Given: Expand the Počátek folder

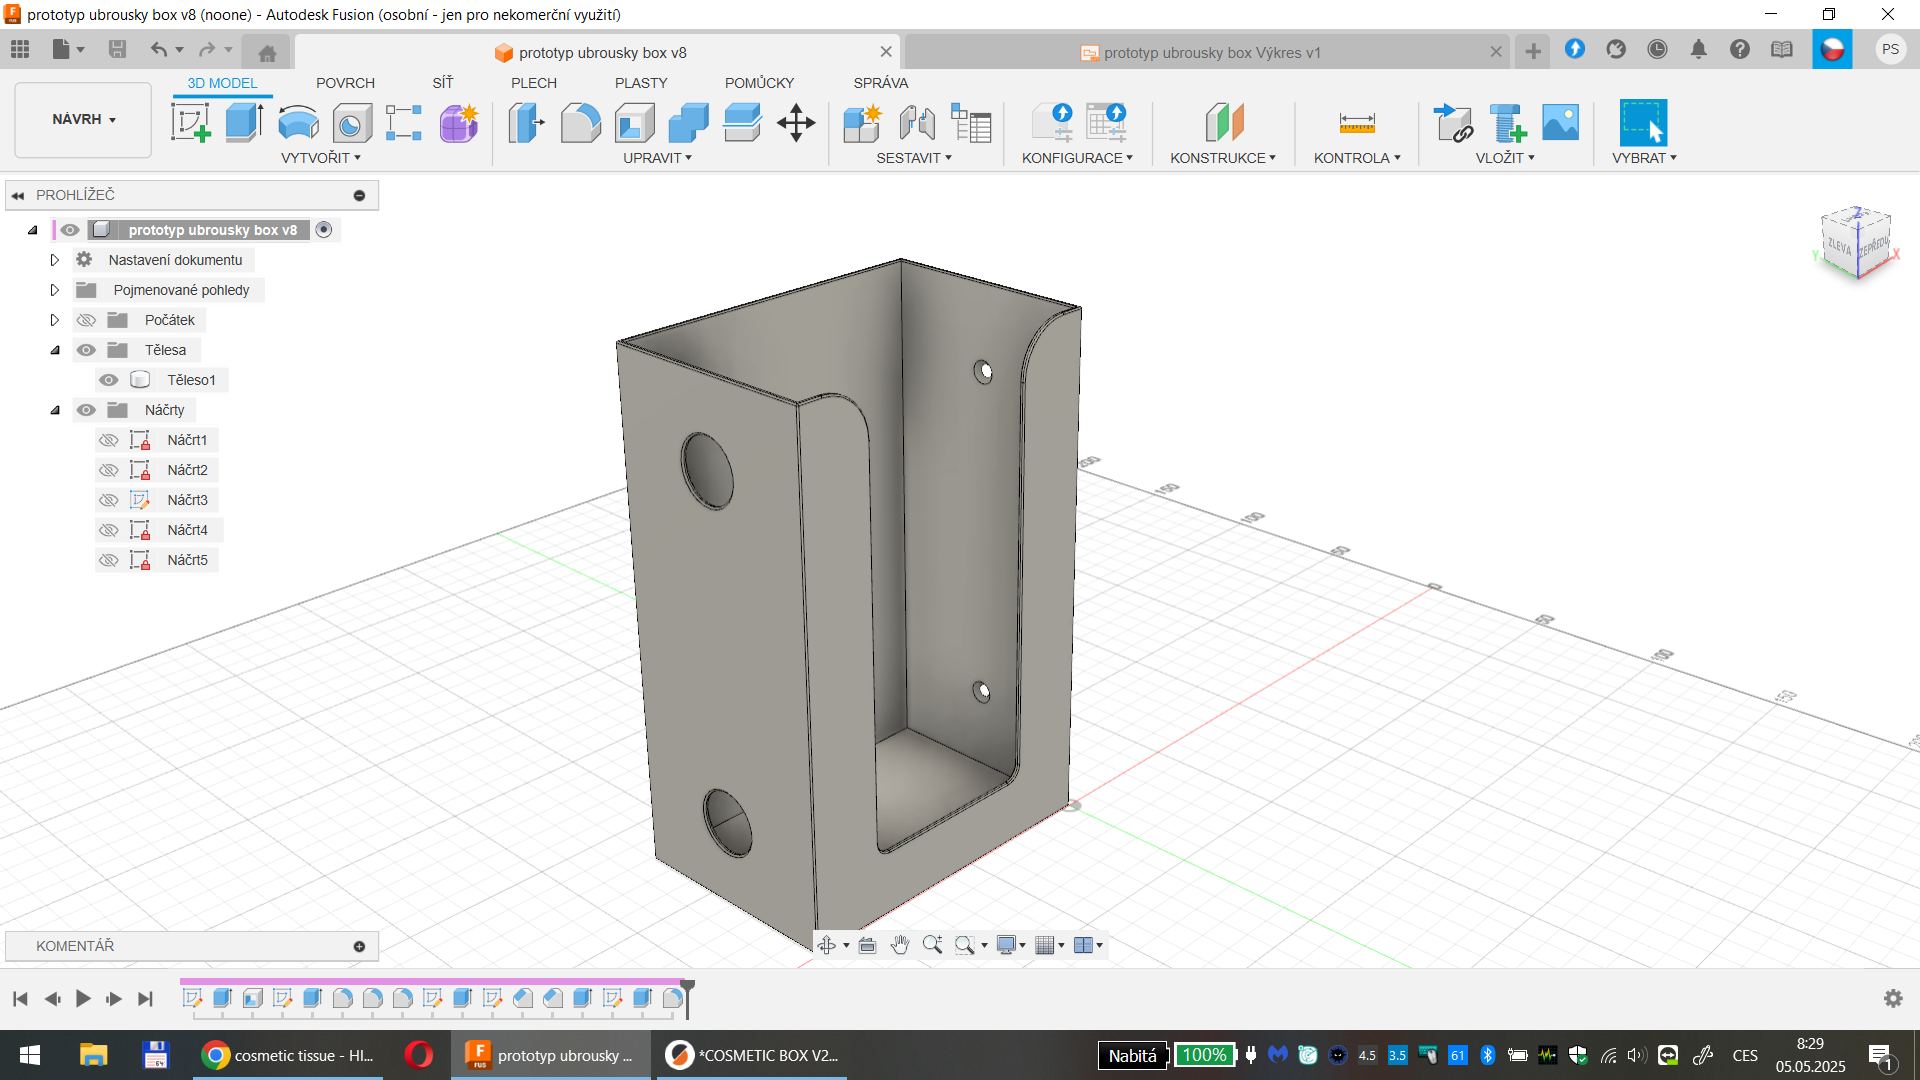Looking at the screenshot, I should [55, 320].
